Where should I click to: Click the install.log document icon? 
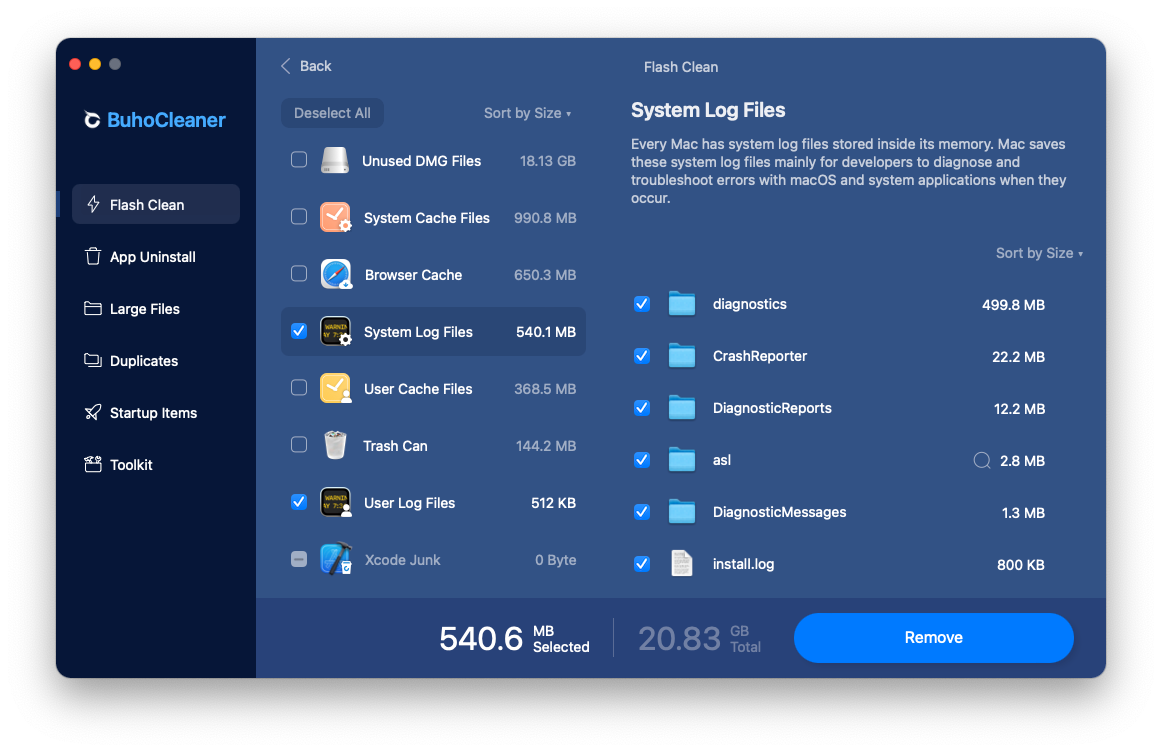[682, 563]
